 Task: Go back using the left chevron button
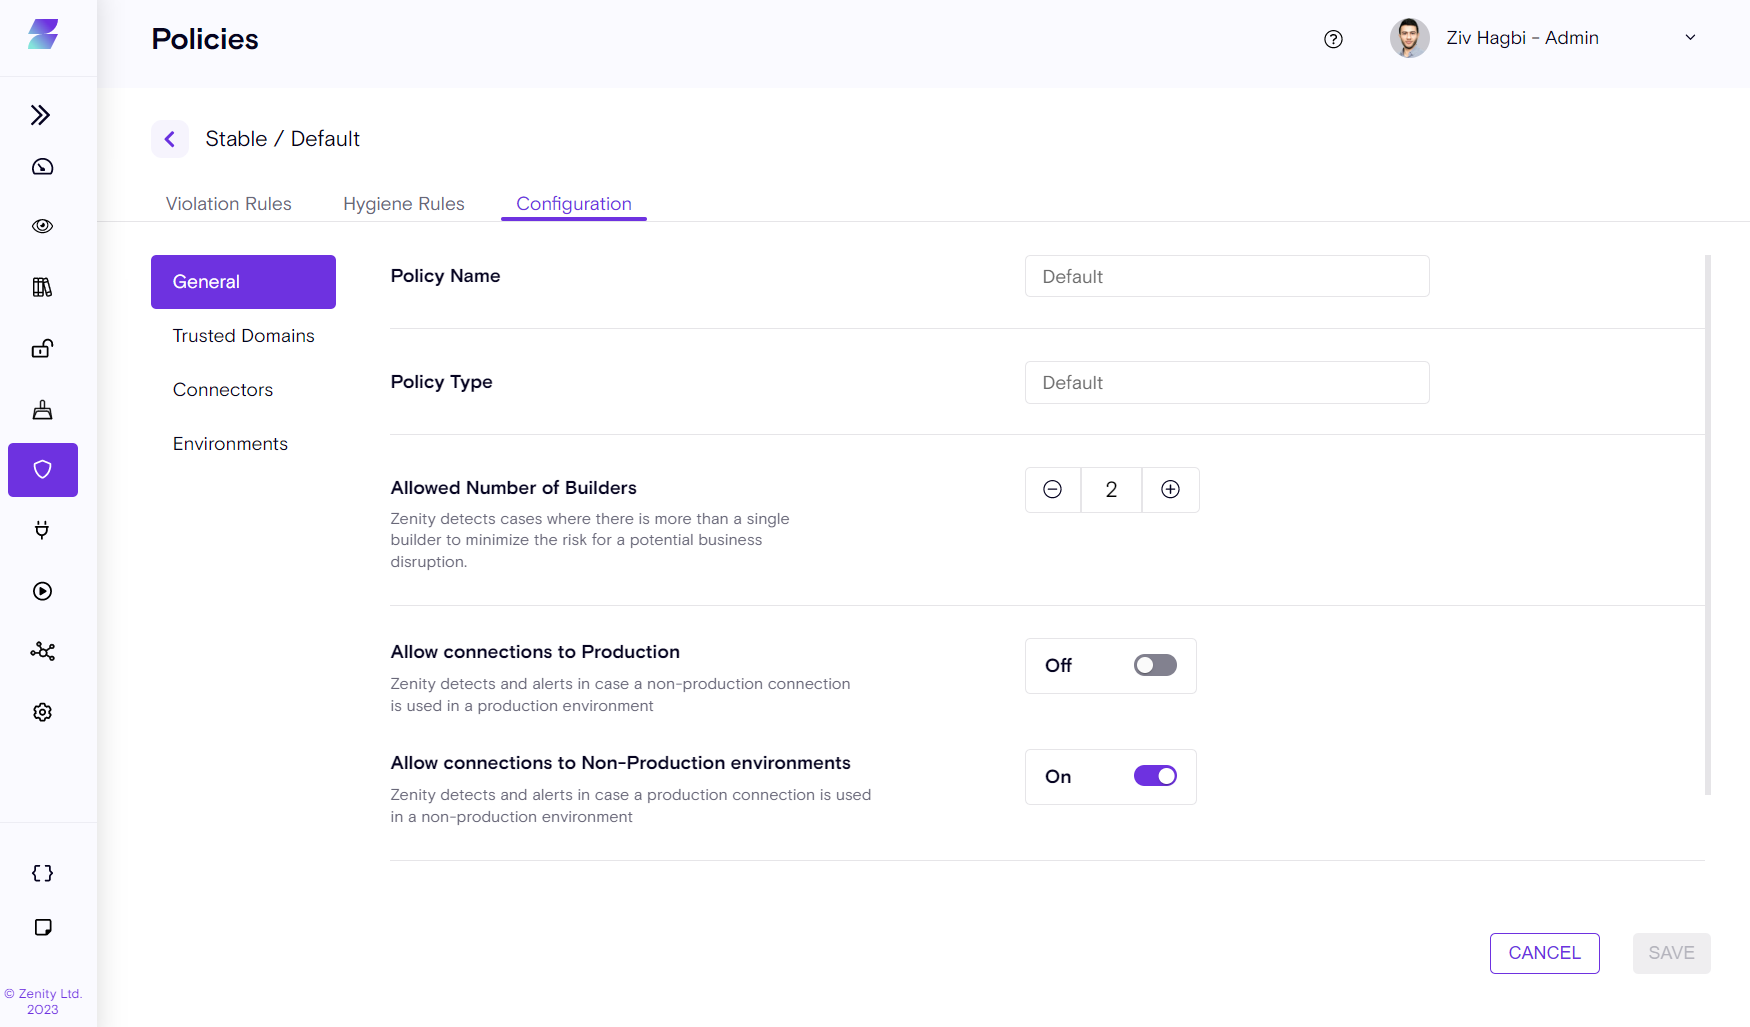tap(170, 139)
